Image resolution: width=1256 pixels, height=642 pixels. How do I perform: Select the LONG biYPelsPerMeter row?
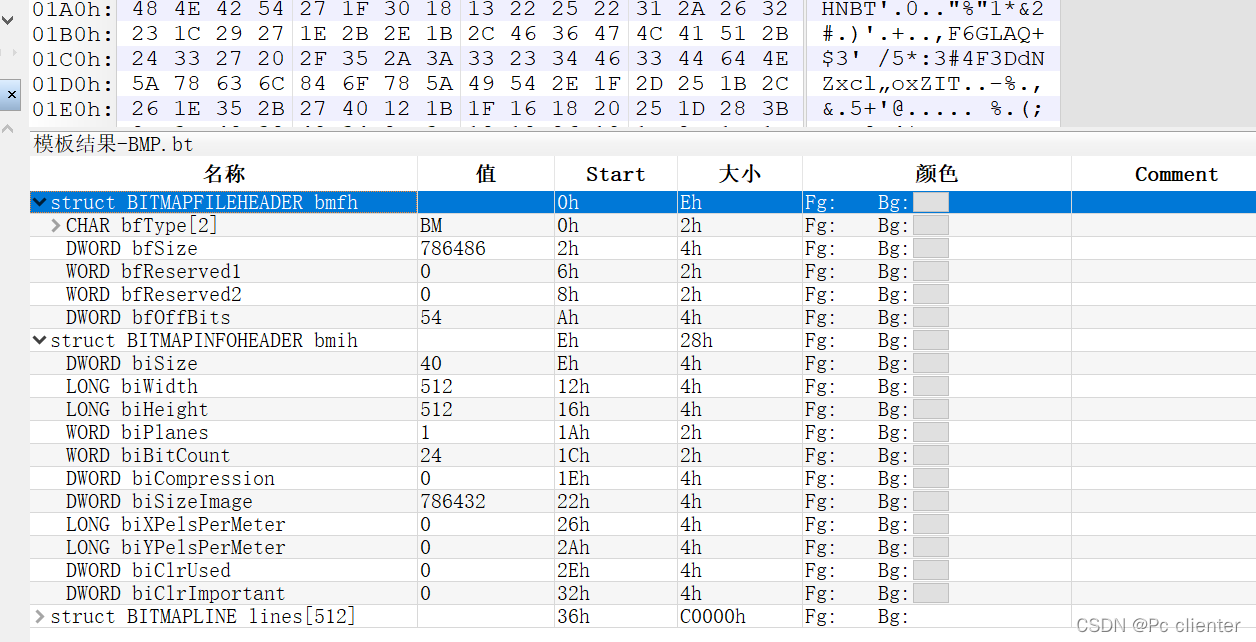coord(643,547)
